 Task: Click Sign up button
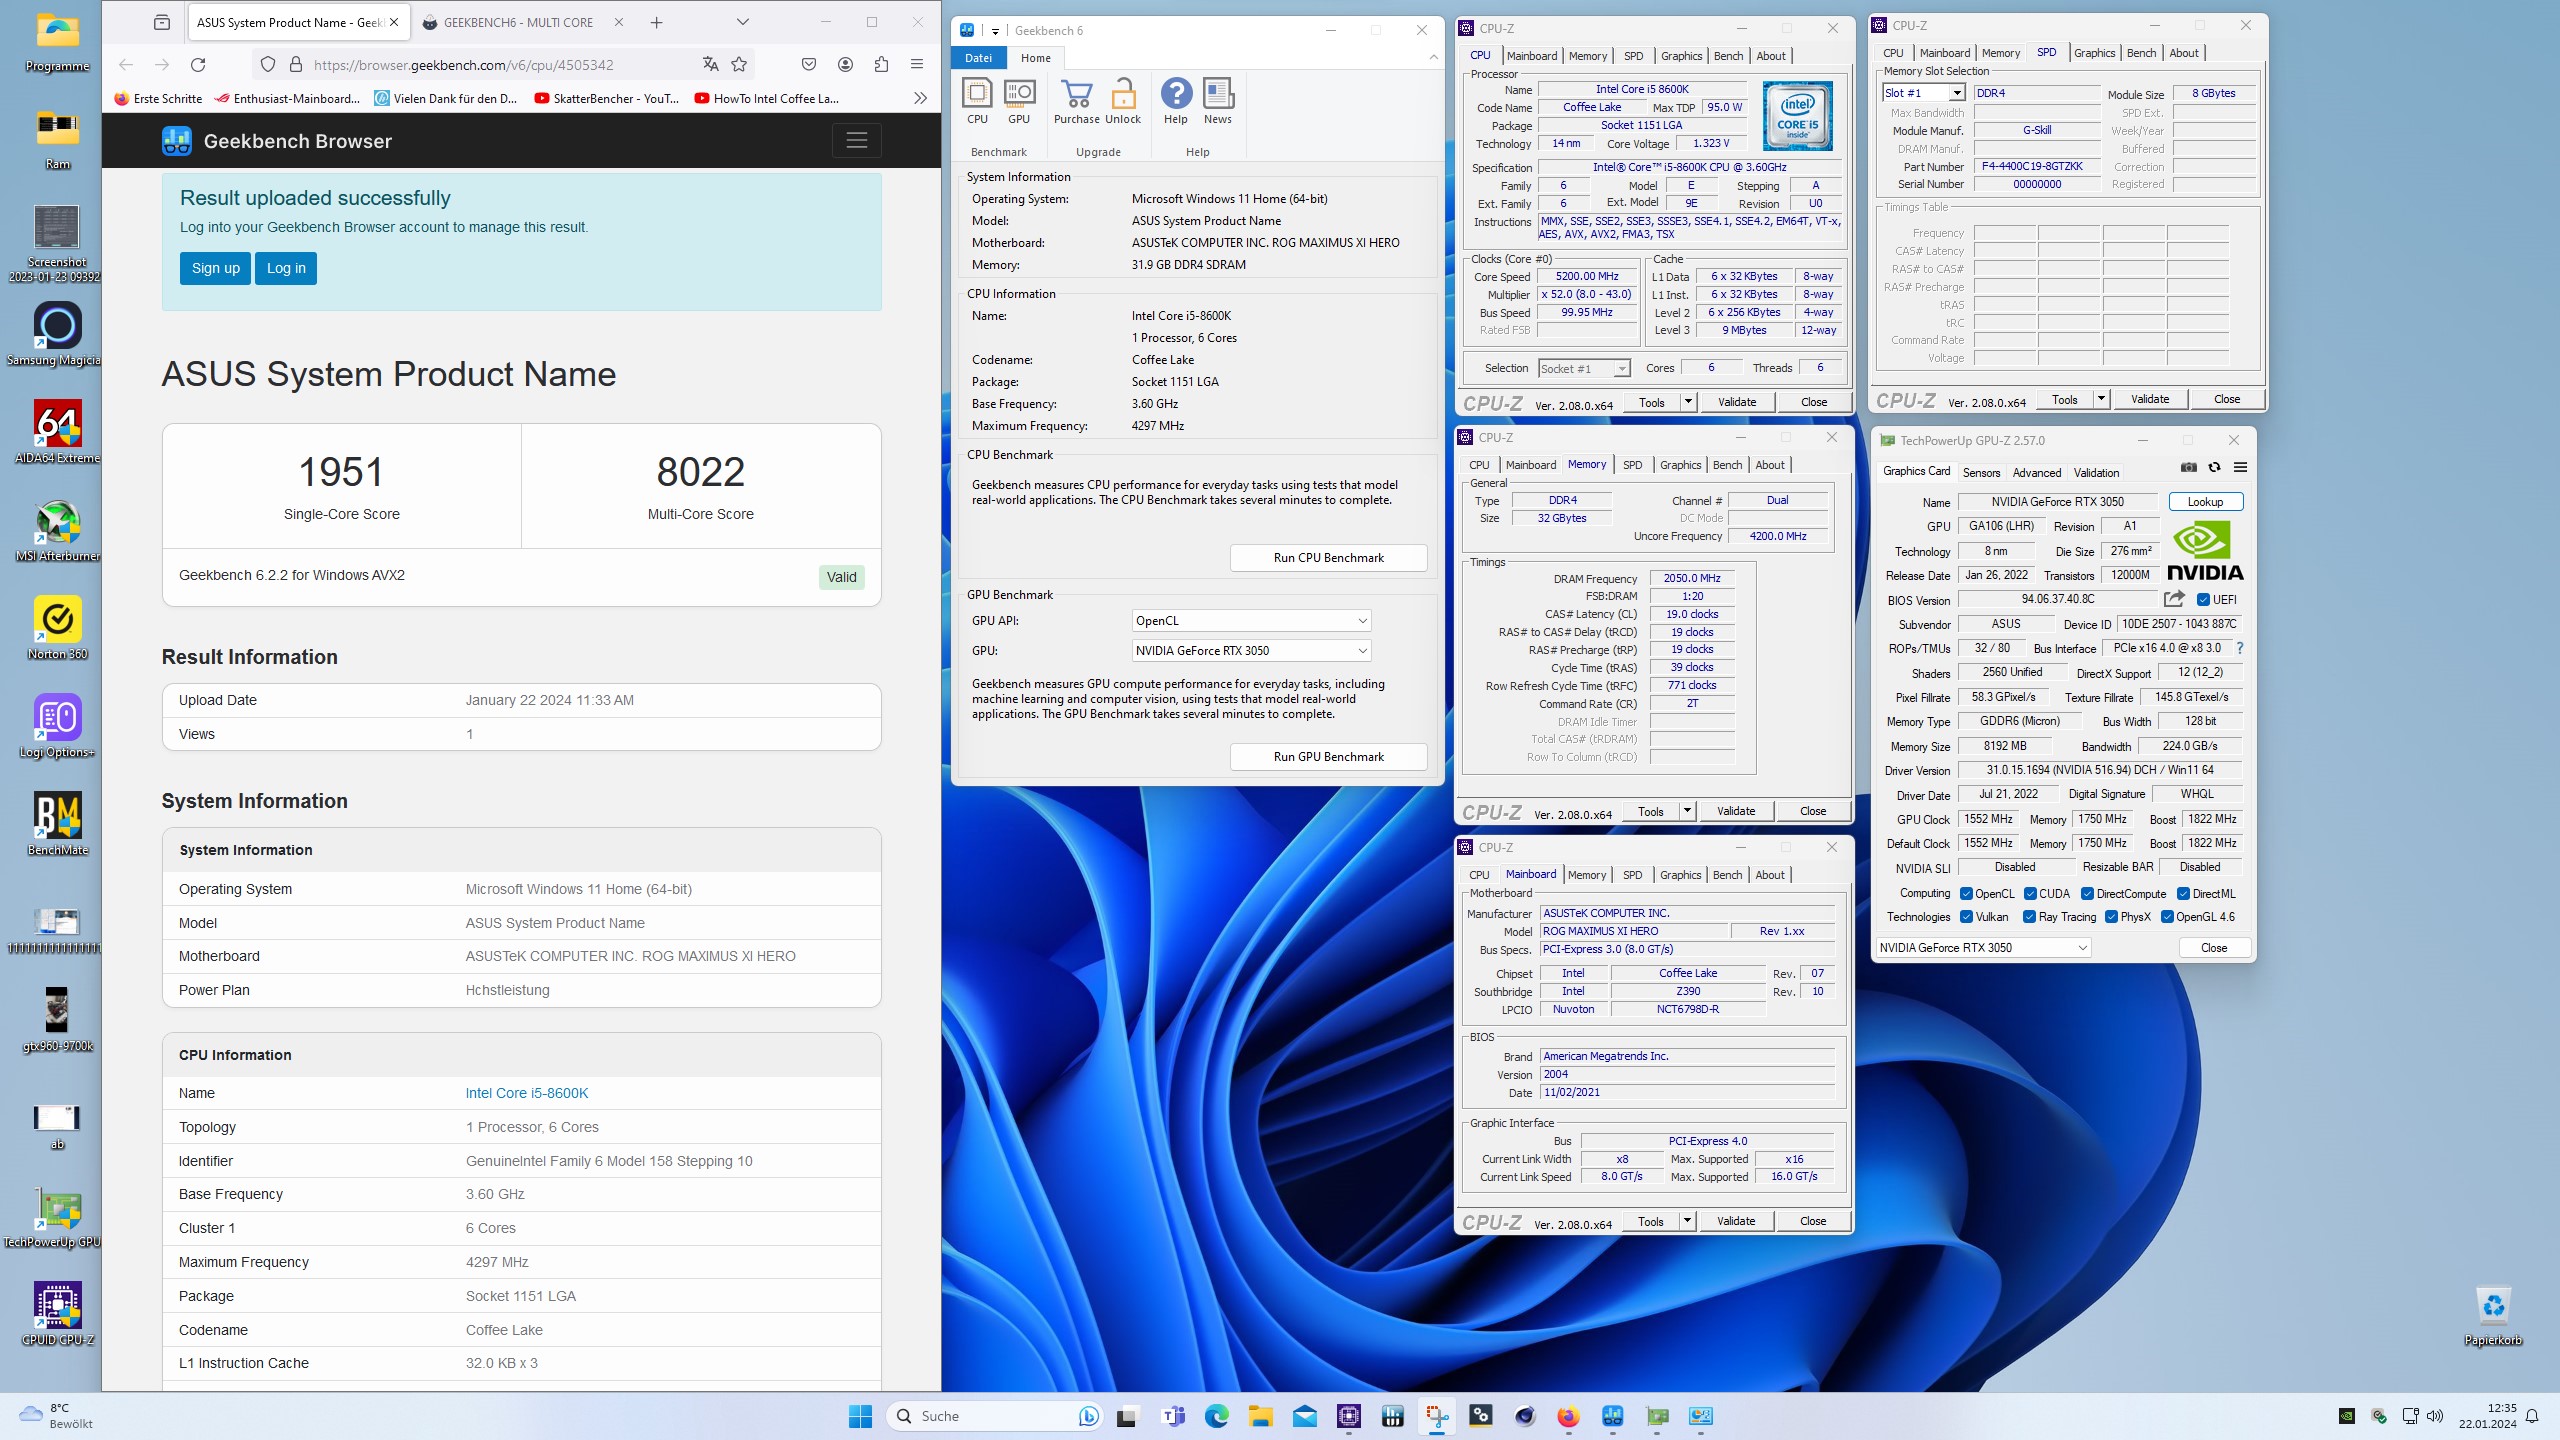point(216,268)
